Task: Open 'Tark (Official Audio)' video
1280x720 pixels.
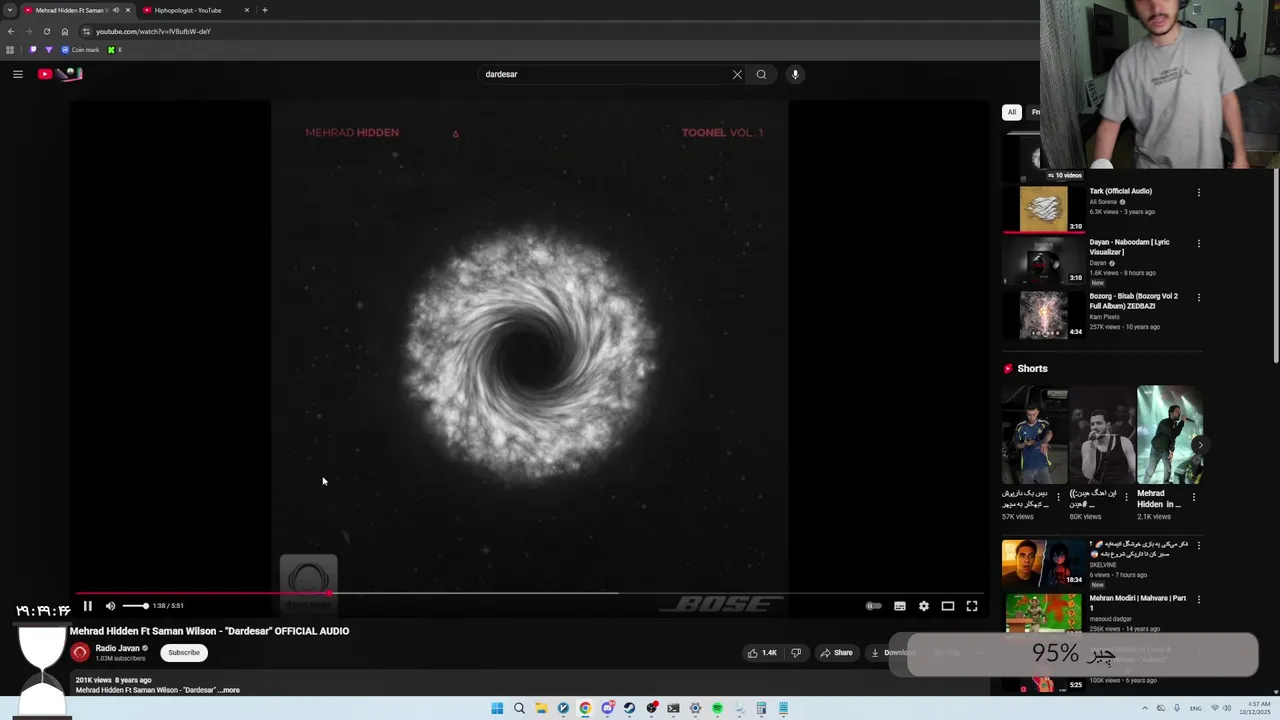Action: click(x=1120, y=191)
